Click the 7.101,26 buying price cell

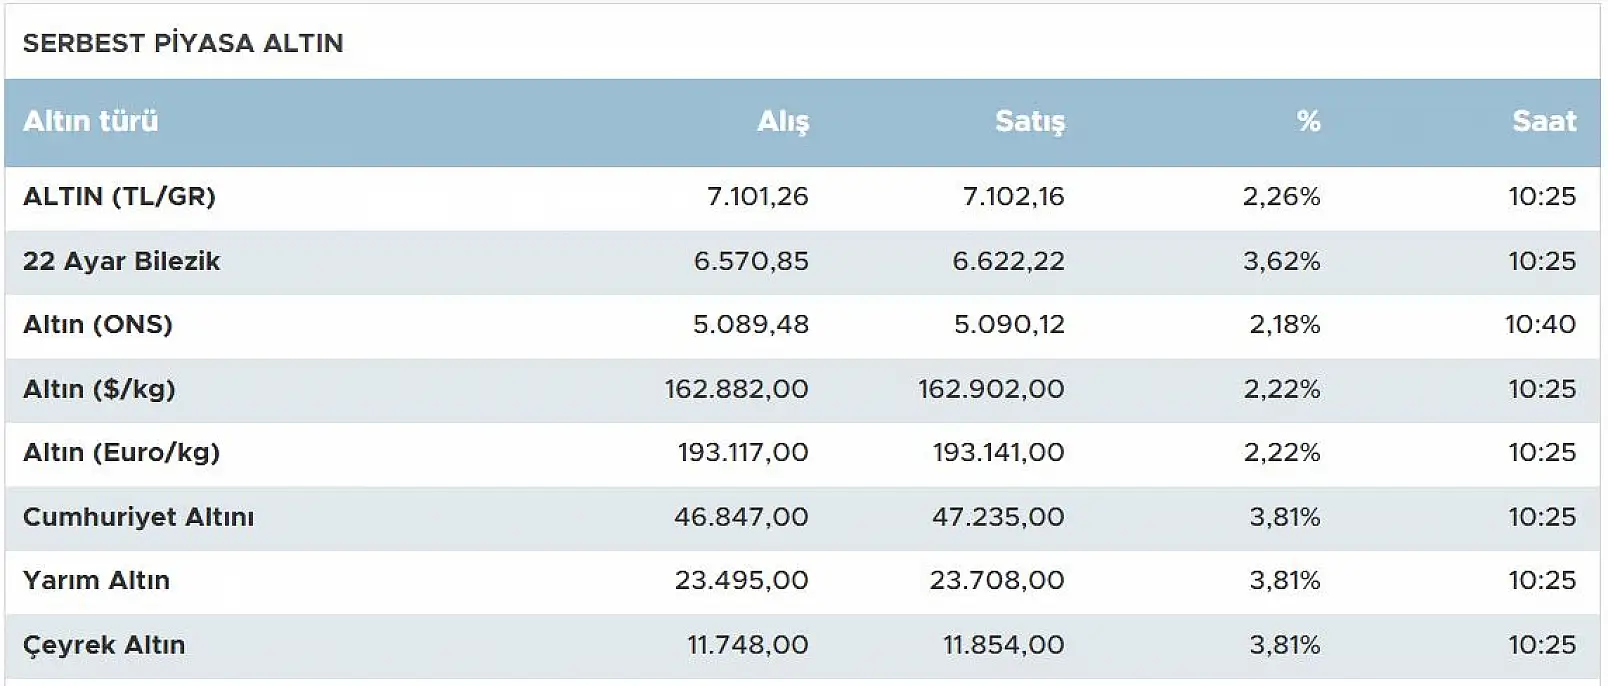tap(757, 197)
